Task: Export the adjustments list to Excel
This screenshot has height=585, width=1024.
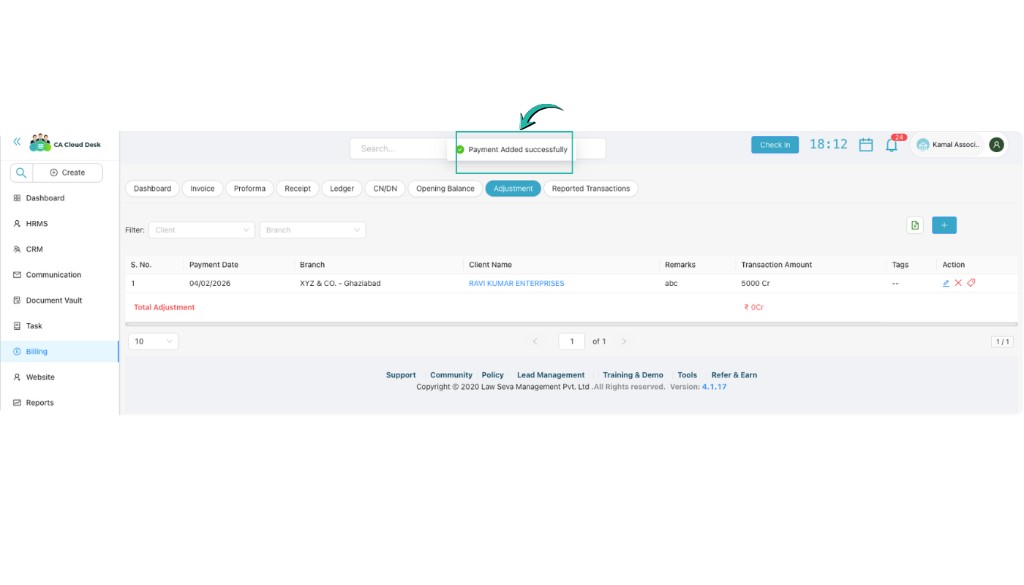Action: (x=914, y=225)
